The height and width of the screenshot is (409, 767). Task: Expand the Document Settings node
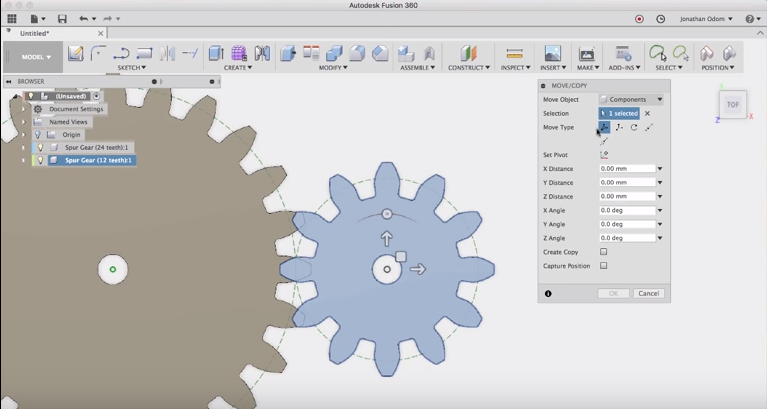click(23, 109)
